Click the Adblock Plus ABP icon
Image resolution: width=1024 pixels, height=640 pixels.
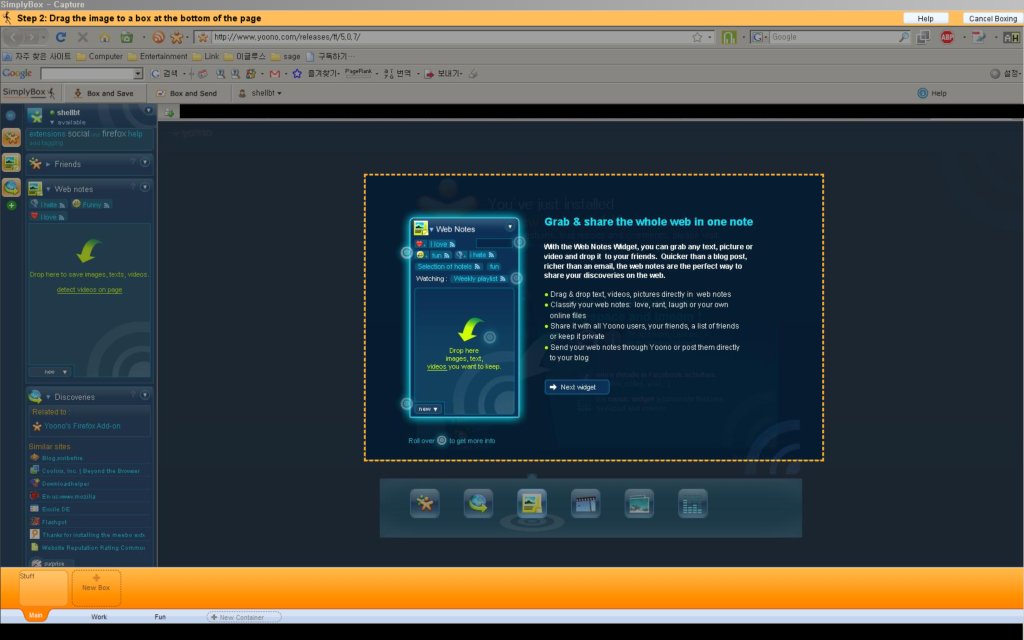click(947, 37)
